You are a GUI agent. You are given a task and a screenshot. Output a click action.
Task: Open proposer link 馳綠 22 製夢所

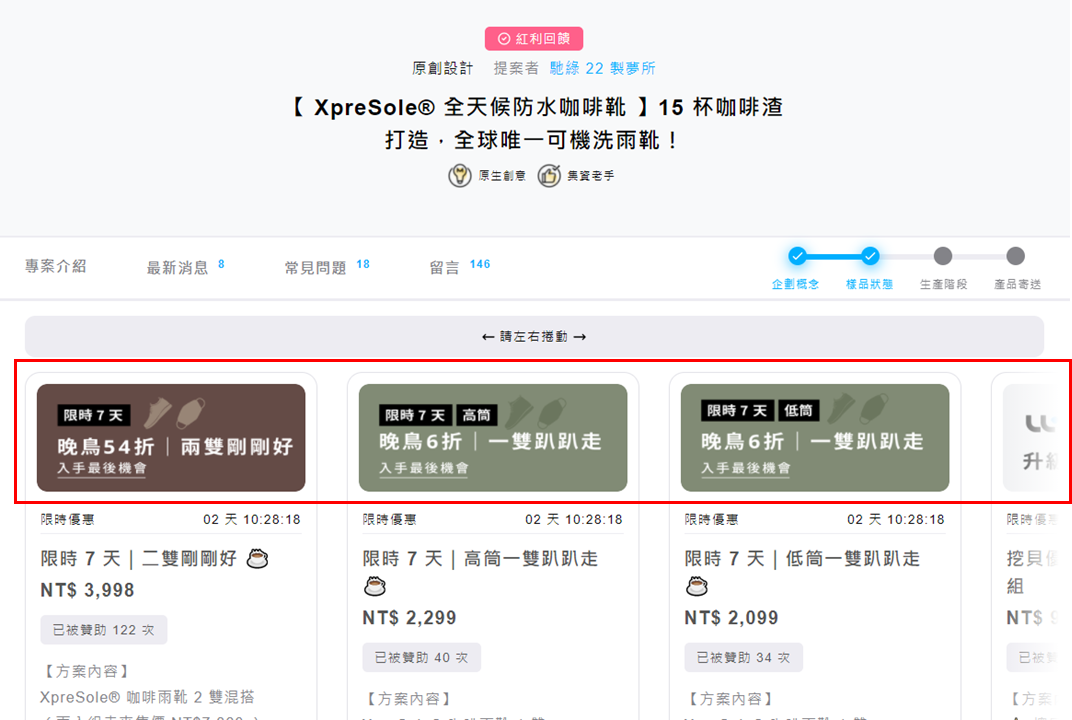click(x=602, y=68)
